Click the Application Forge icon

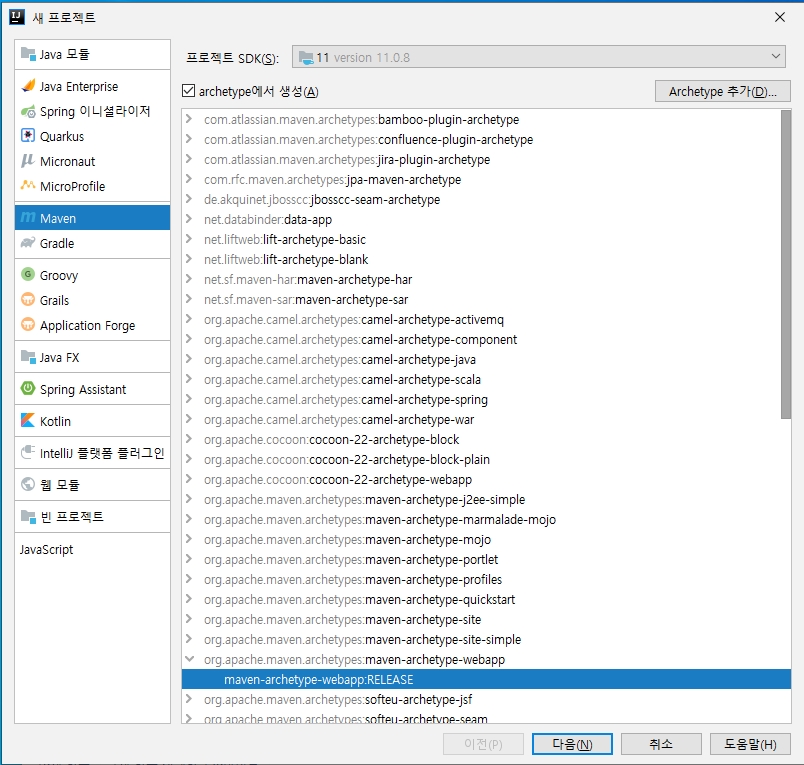pos(28,325)
